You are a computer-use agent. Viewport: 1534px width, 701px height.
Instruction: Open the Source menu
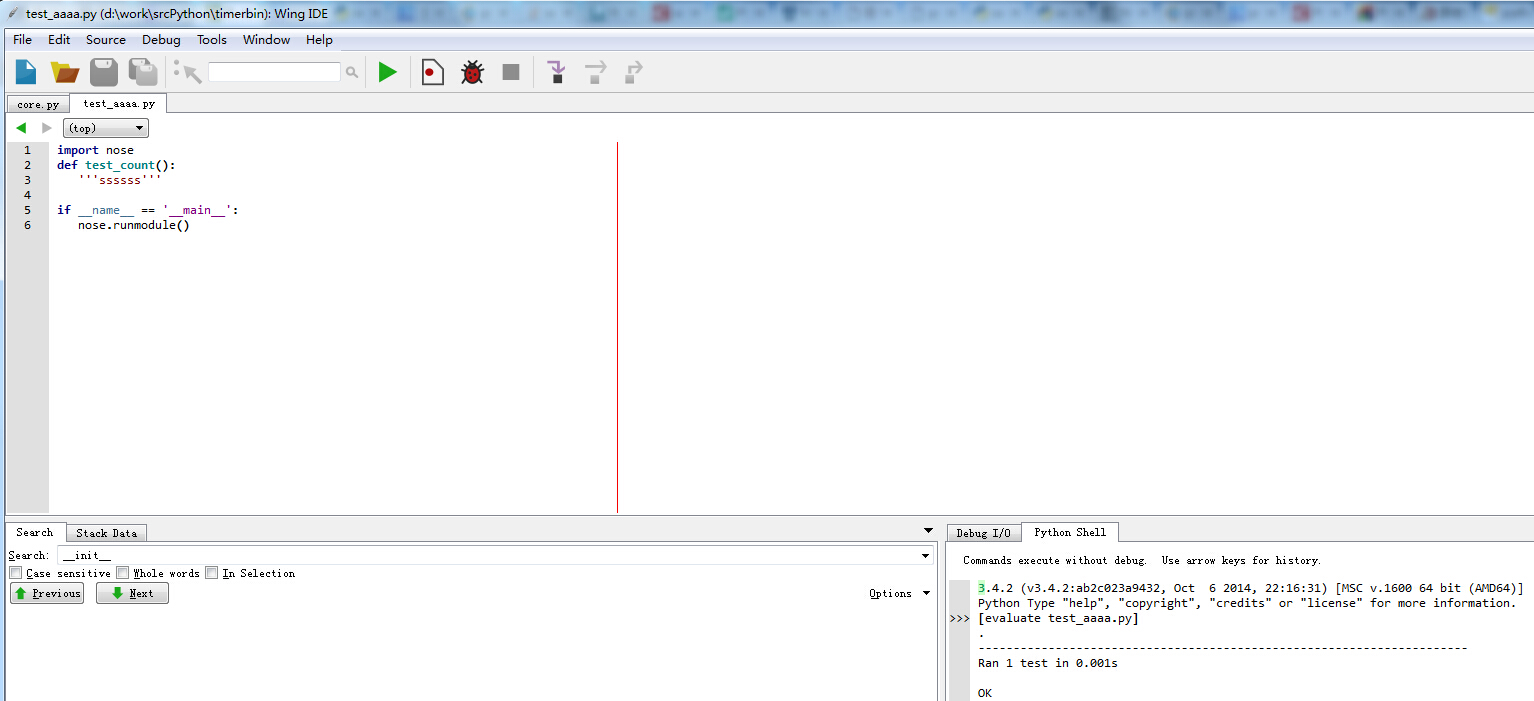[106, 40]
